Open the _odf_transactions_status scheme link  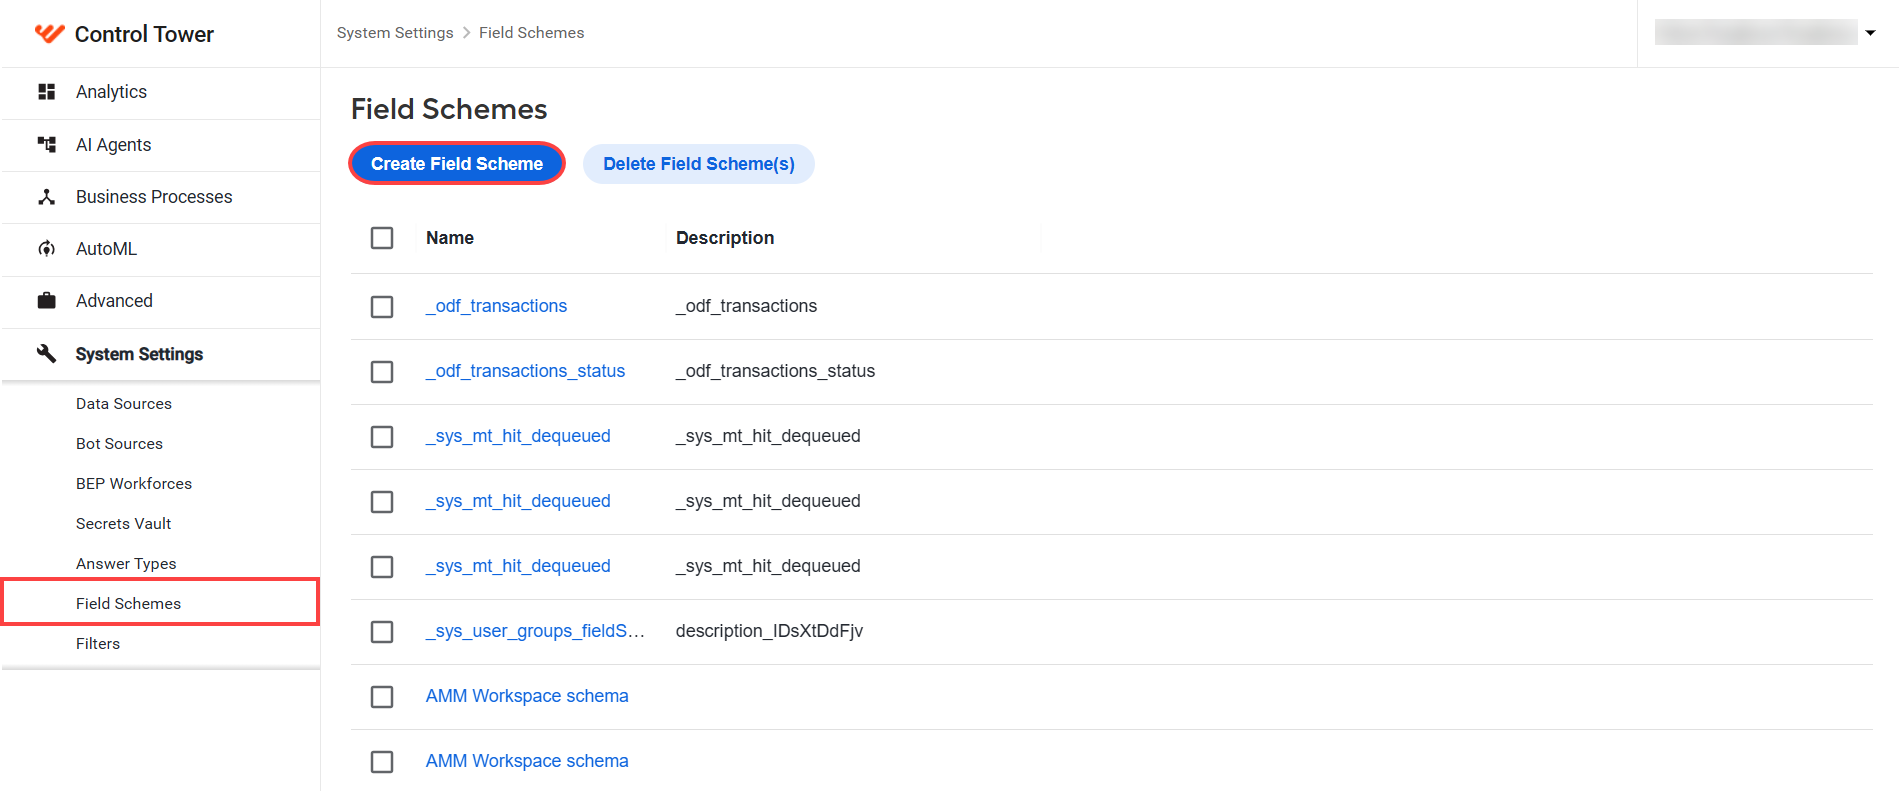(x=525, y=371)
